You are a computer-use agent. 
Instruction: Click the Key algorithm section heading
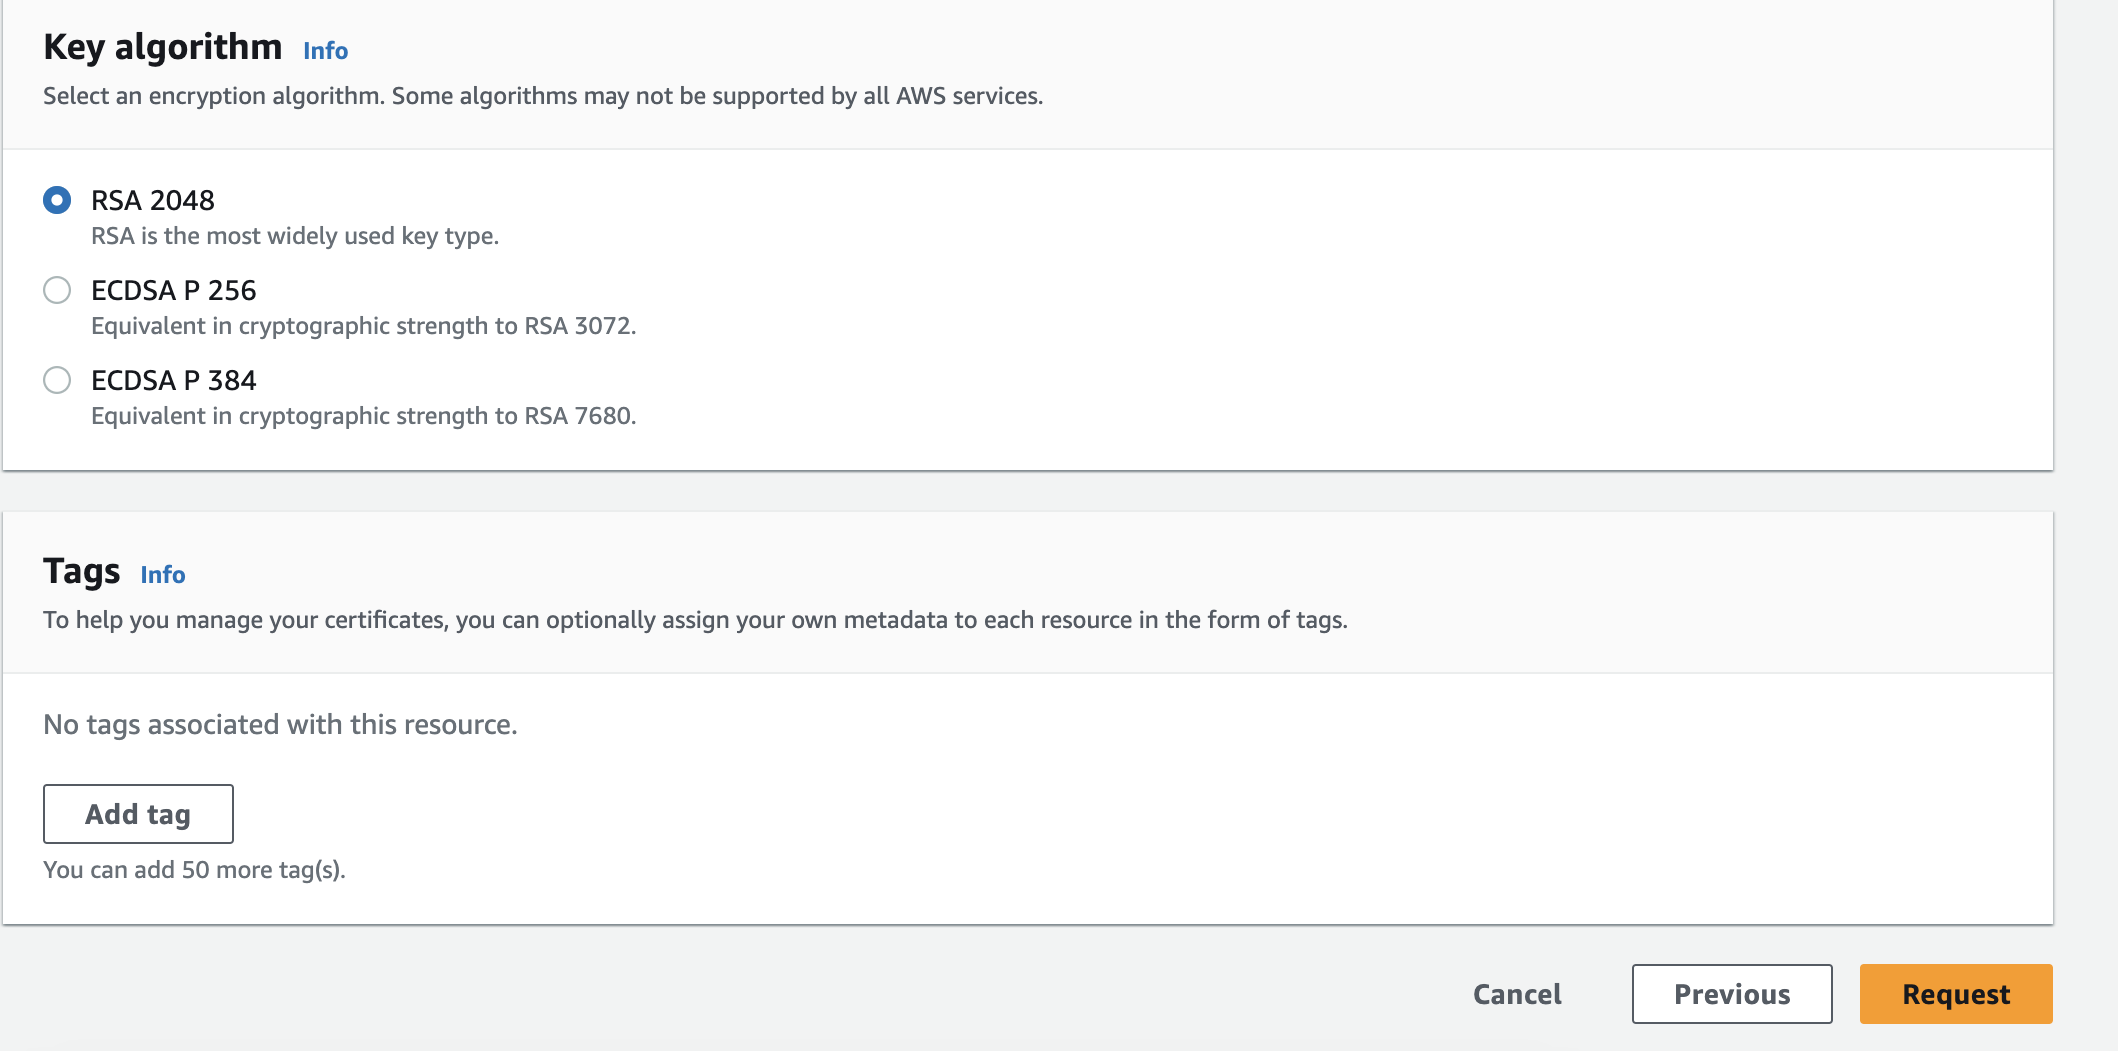(x=162, y=47)
